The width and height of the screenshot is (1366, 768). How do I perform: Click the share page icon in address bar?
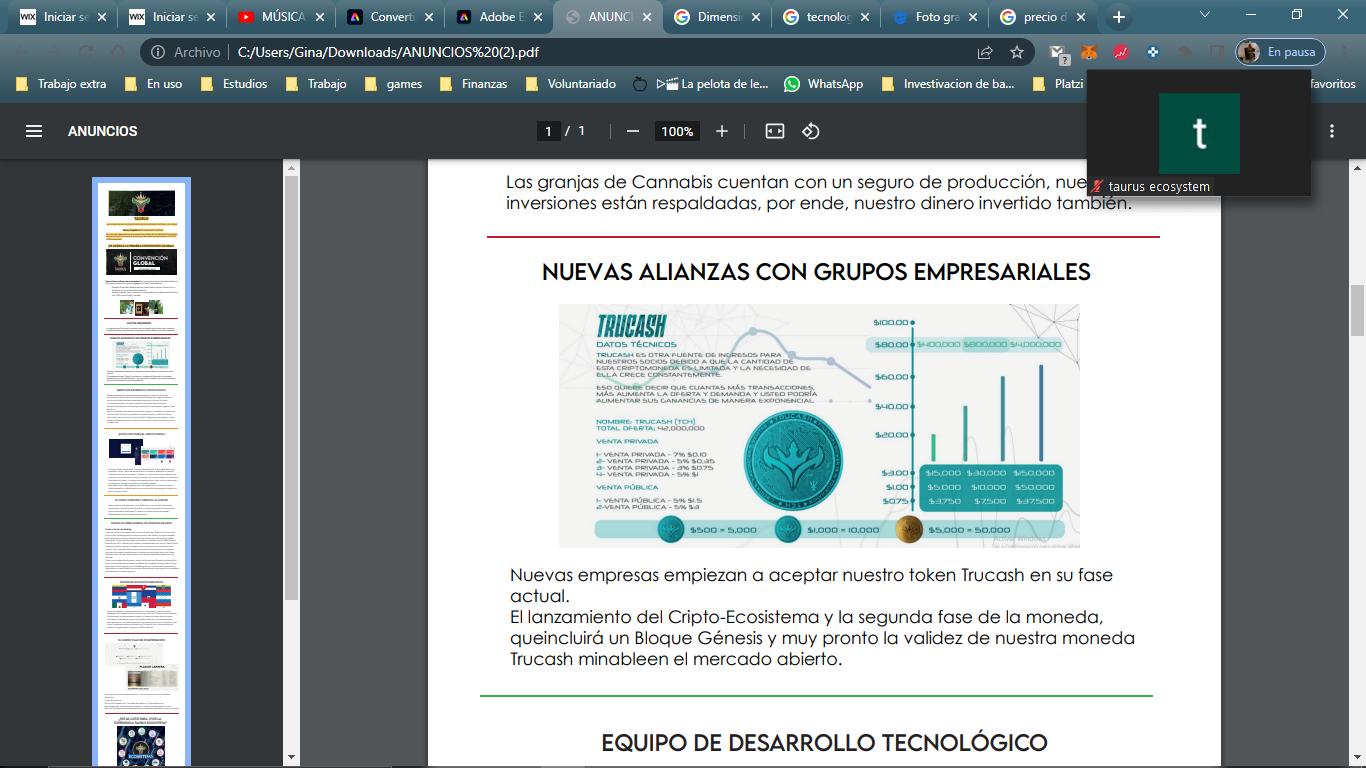point(985,52)
